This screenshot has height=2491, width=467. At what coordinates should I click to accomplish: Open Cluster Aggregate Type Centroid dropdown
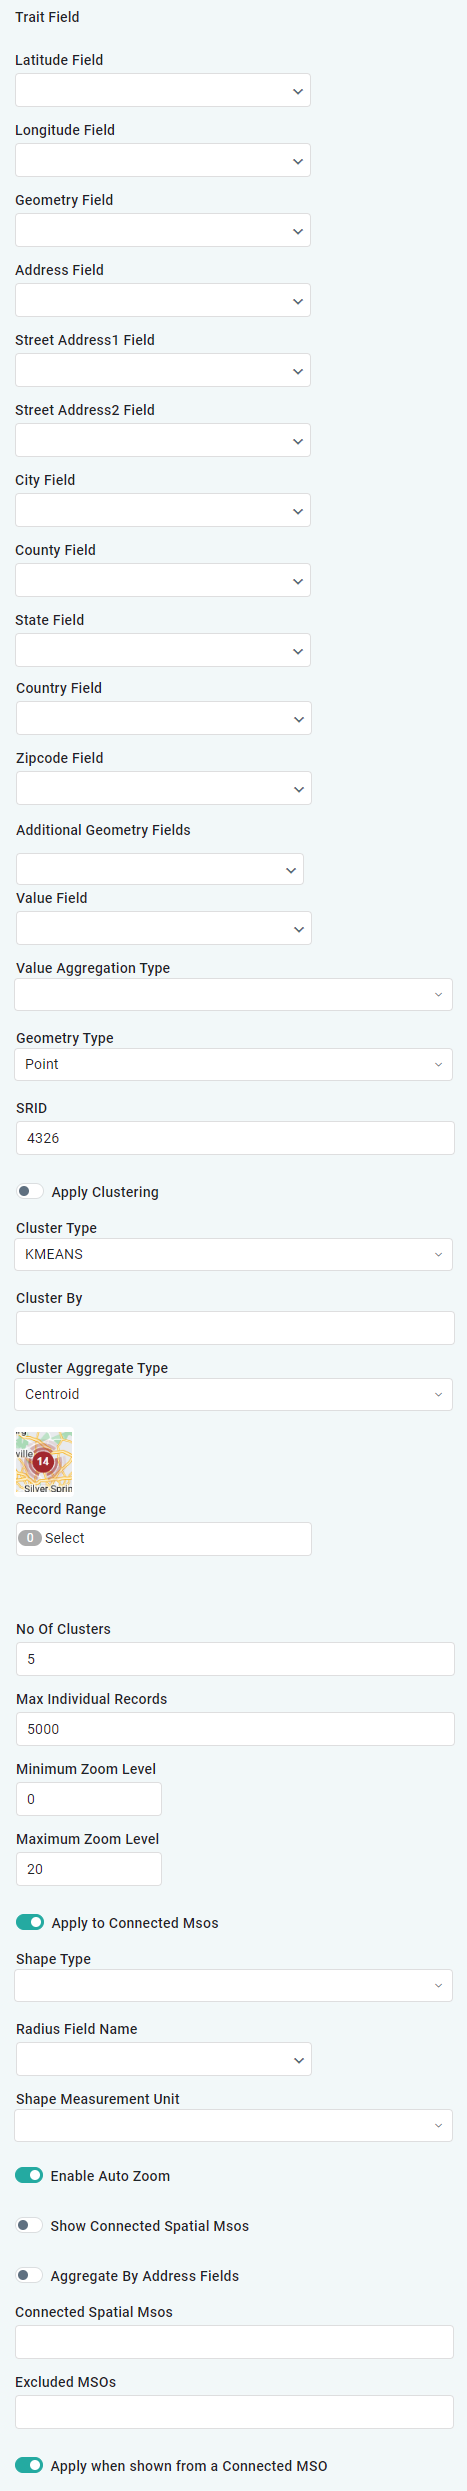pyautogui.click(x=234, y=1394)
